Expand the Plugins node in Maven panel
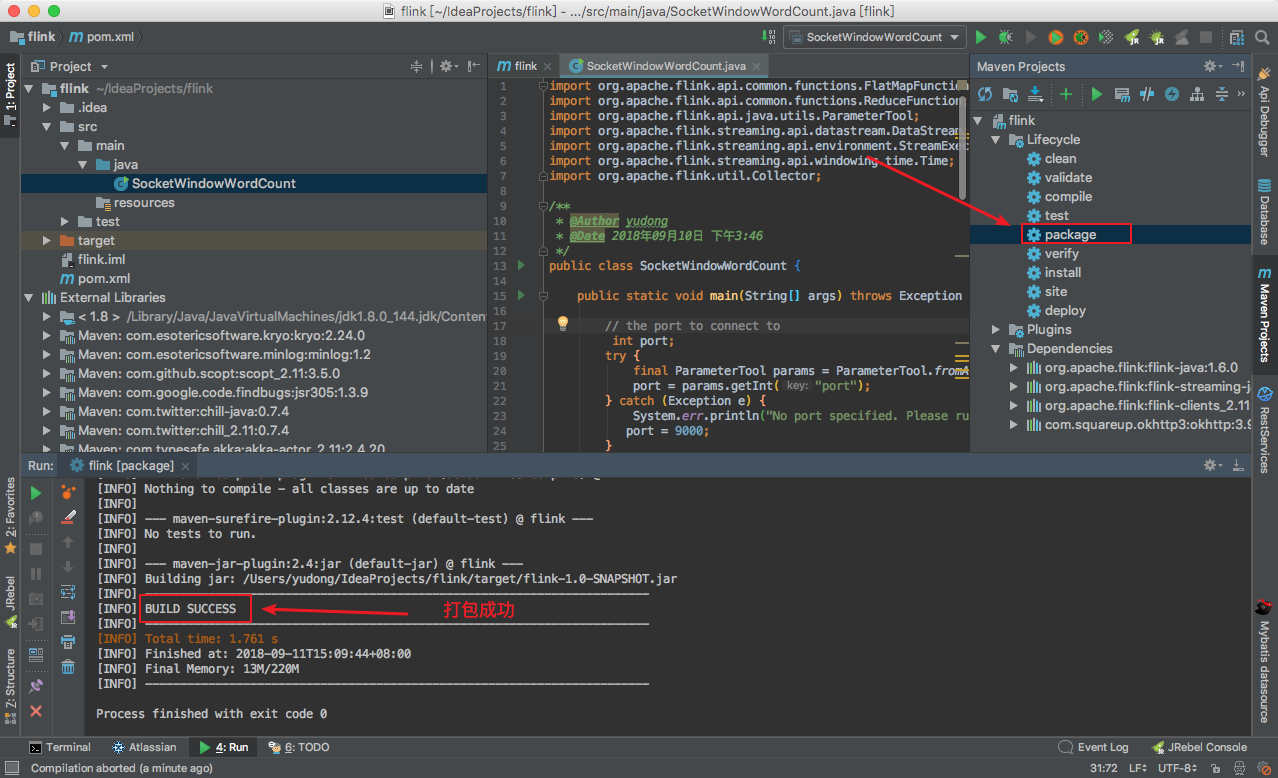Screen dimensions: 1278x778 point(996,330)
